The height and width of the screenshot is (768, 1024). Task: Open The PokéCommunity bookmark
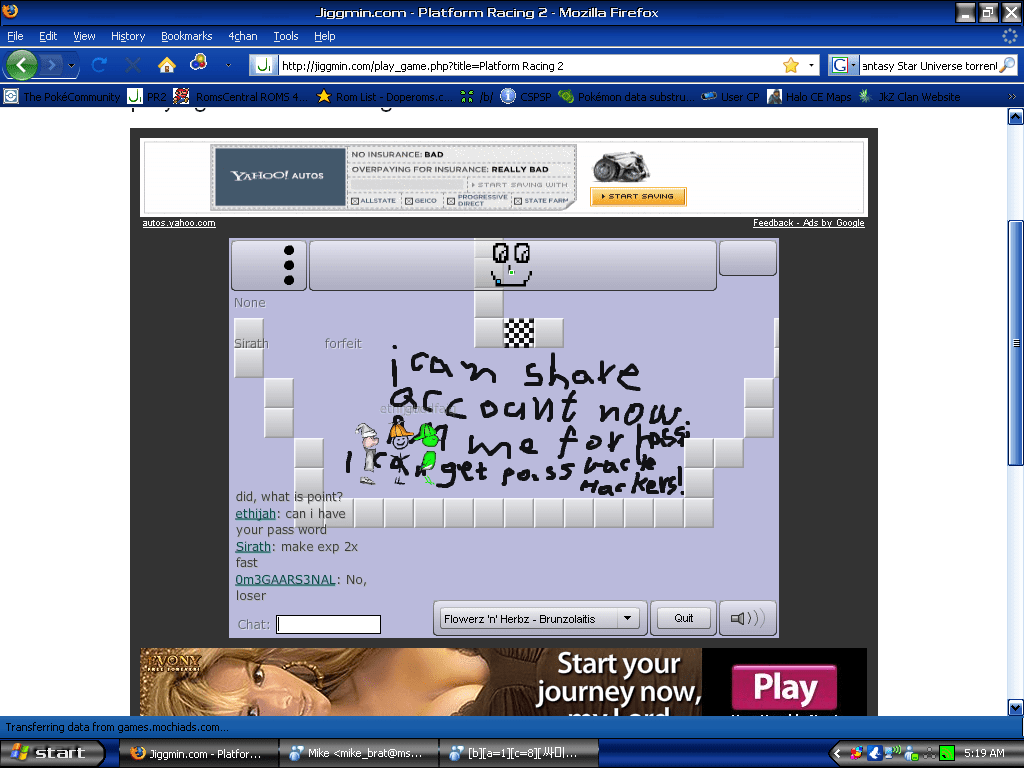pyautogui.click(x=62, y=97)
